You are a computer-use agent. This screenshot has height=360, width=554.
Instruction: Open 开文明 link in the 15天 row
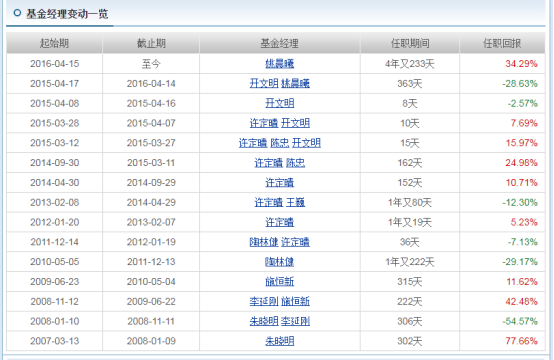[x=306, y=143]
